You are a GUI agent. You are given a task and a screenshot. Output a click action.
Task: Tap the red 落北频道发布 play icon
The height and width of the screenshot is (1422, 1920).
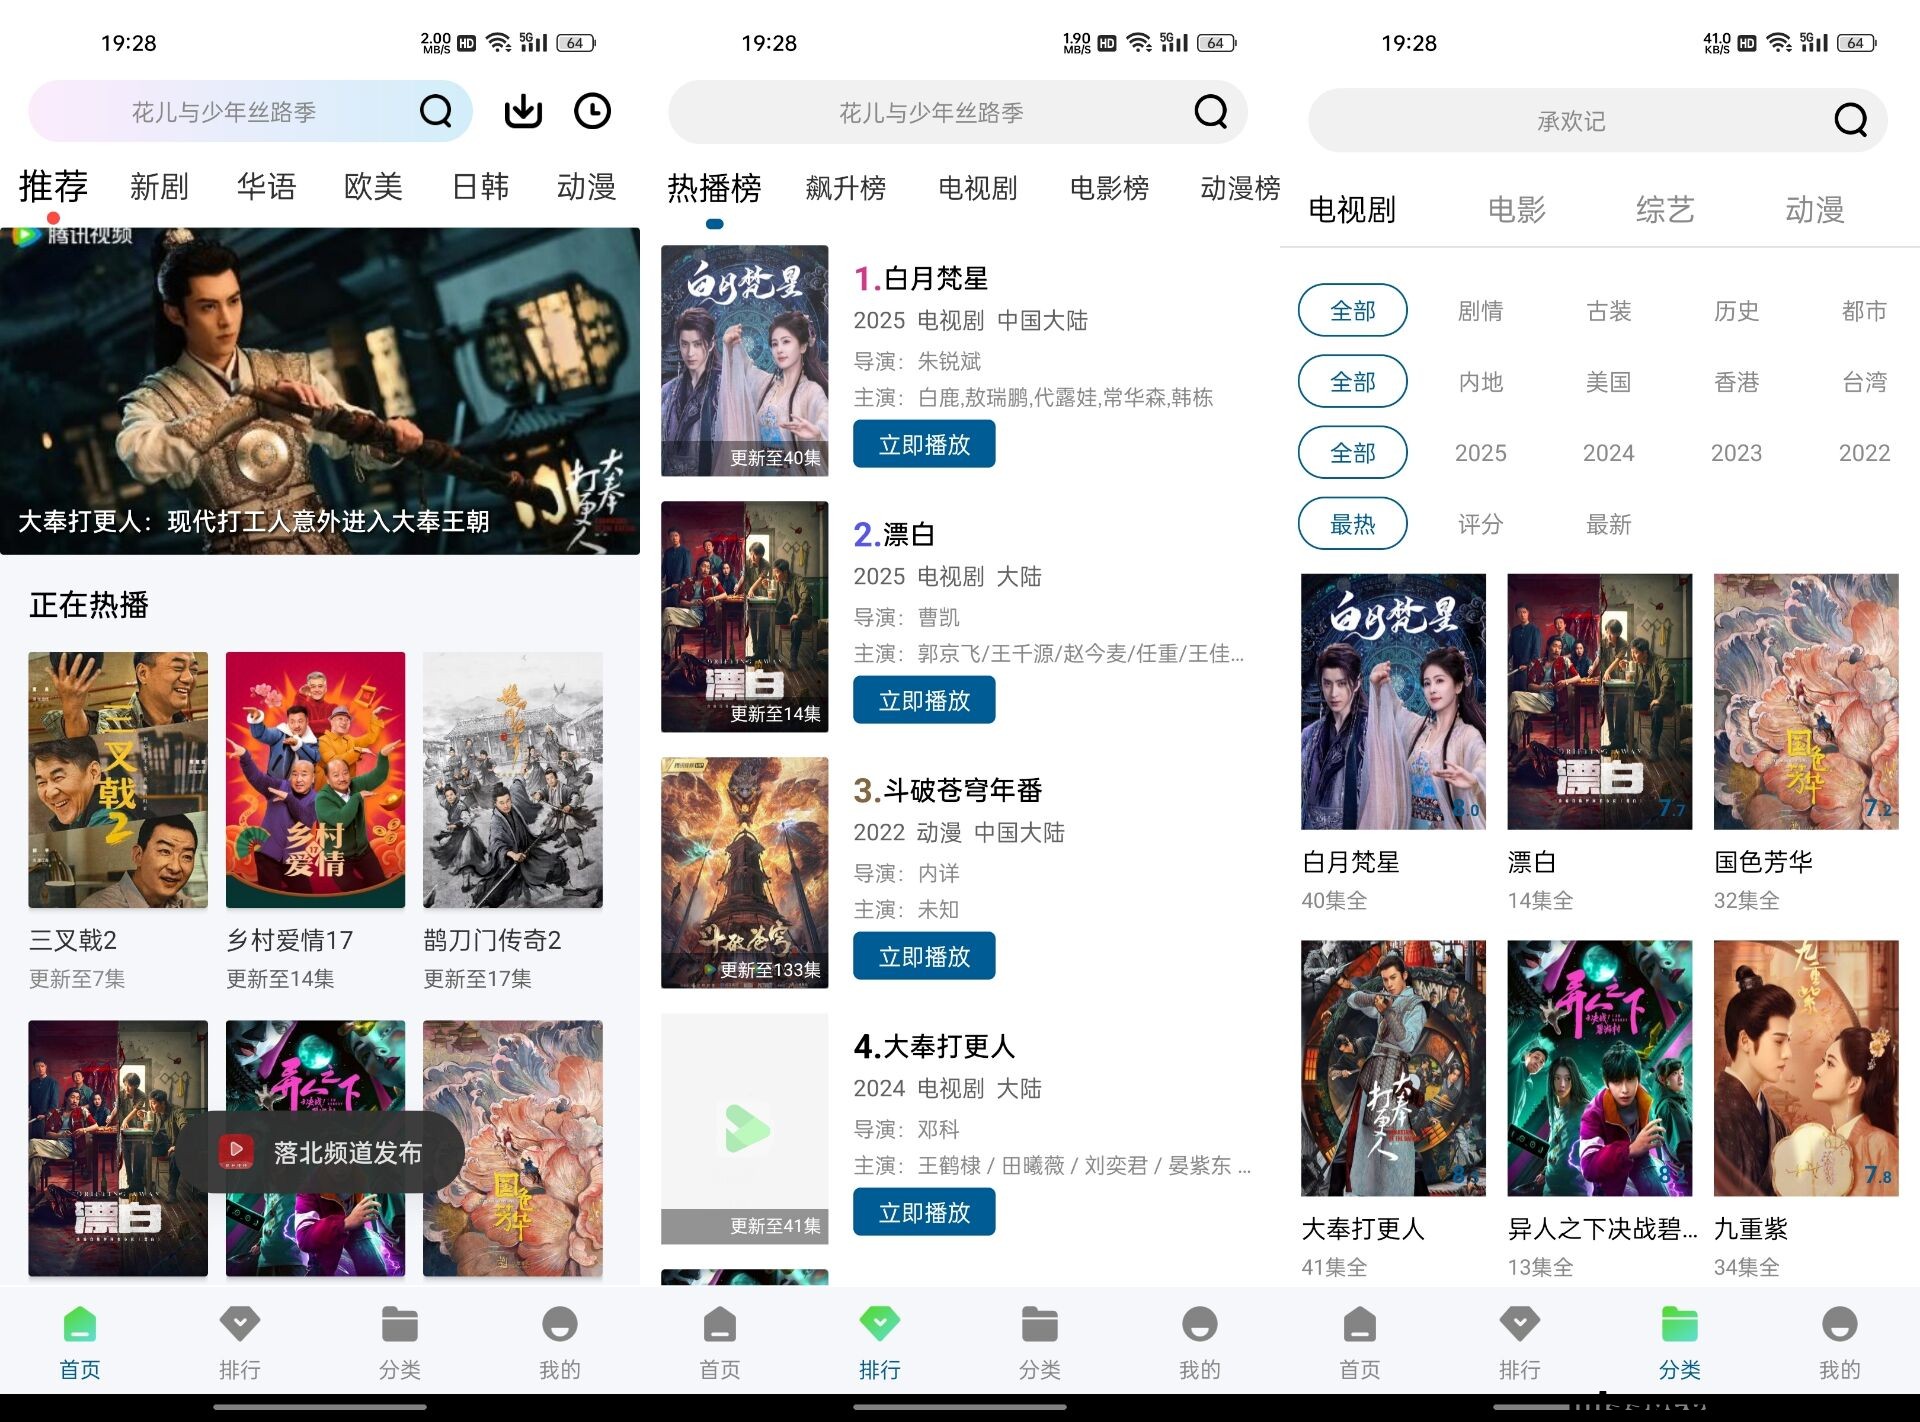(237, 1152)
